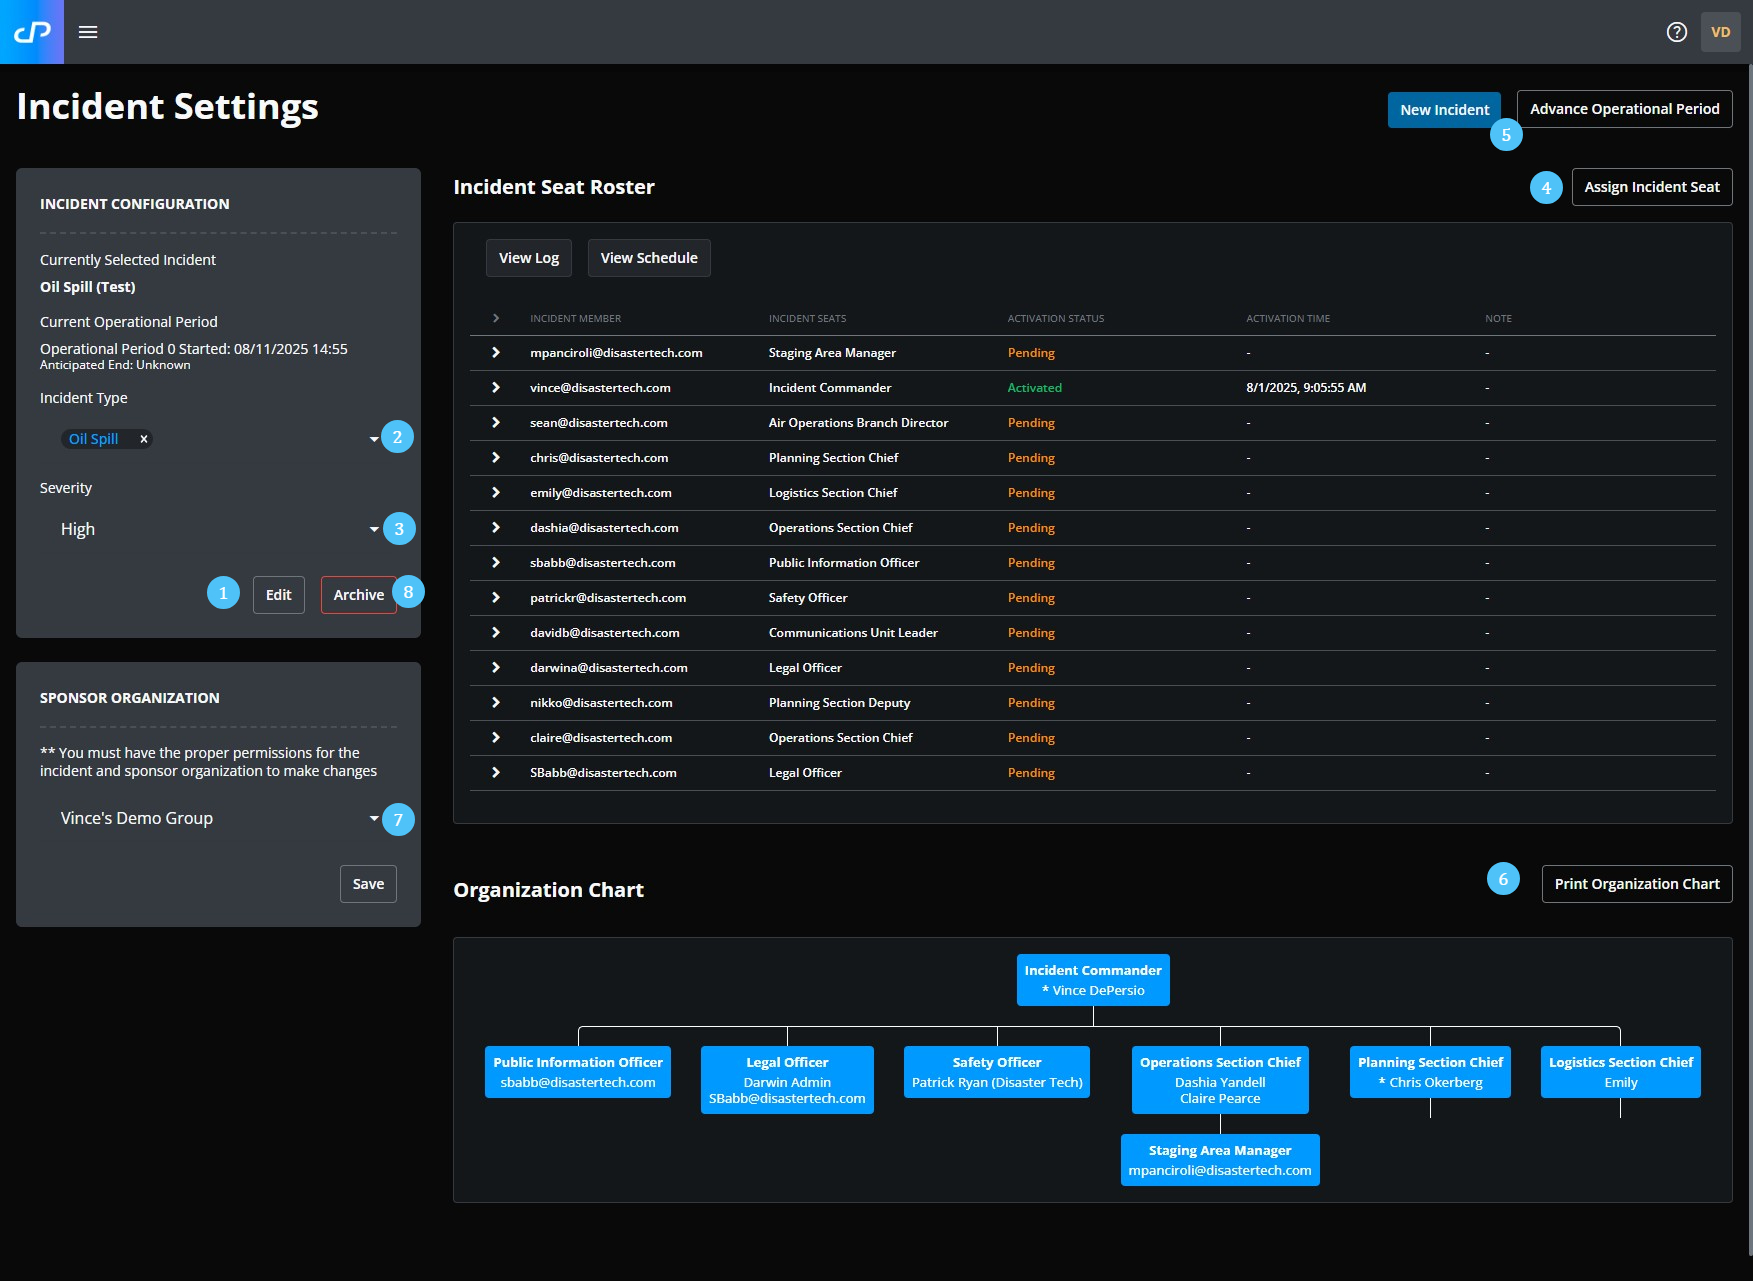Open the navigation hamburger menu
The width and height of the screenshot is (1753, 1281).
coord(88,31)
